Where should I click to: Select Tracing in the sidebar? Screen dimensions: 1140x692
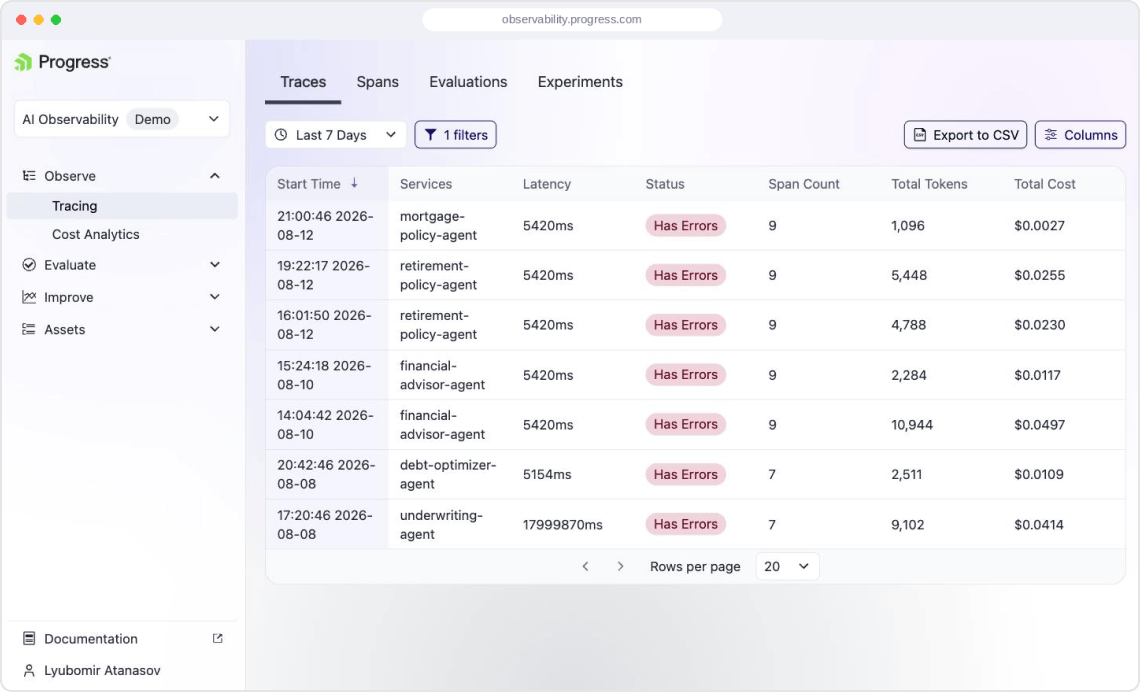coord(122,206)
